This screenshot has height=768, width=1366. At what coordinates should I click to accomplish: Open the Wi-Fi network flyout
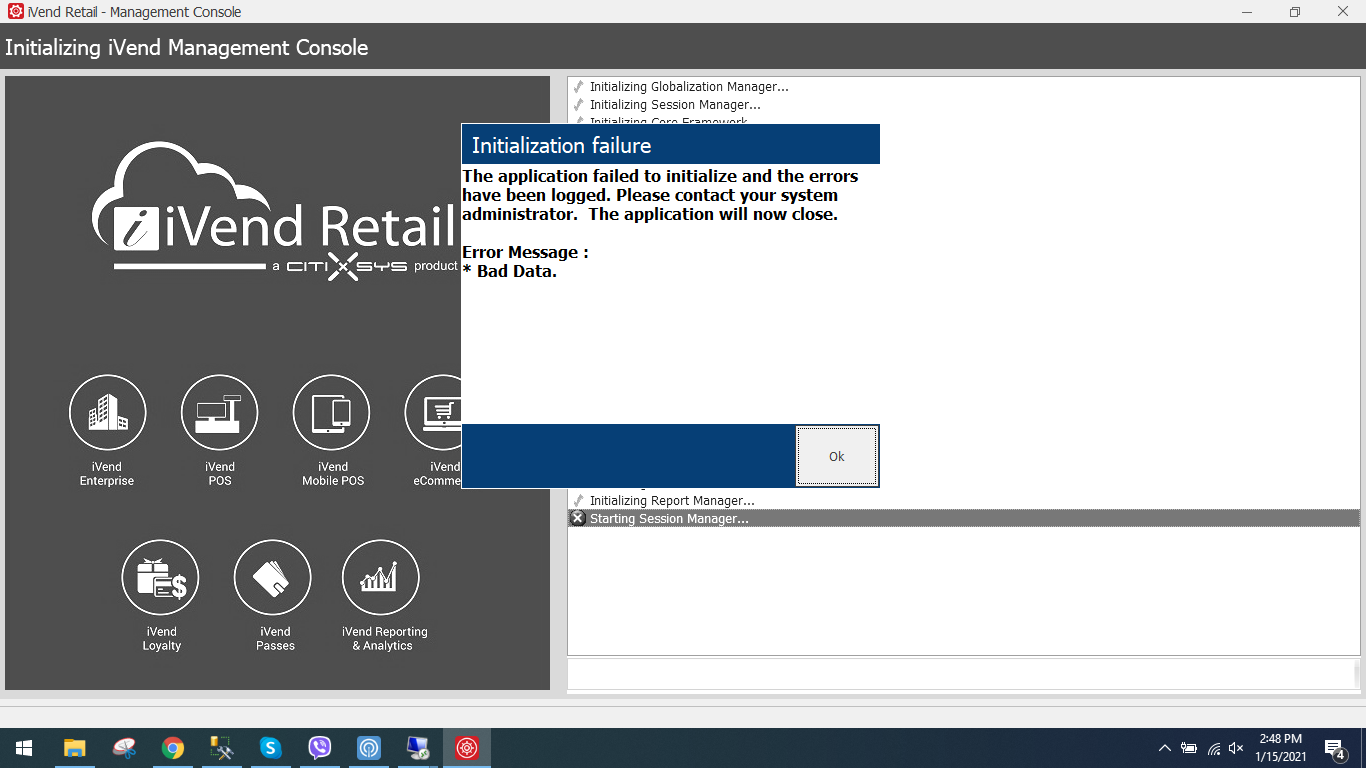coord(1213,748)
